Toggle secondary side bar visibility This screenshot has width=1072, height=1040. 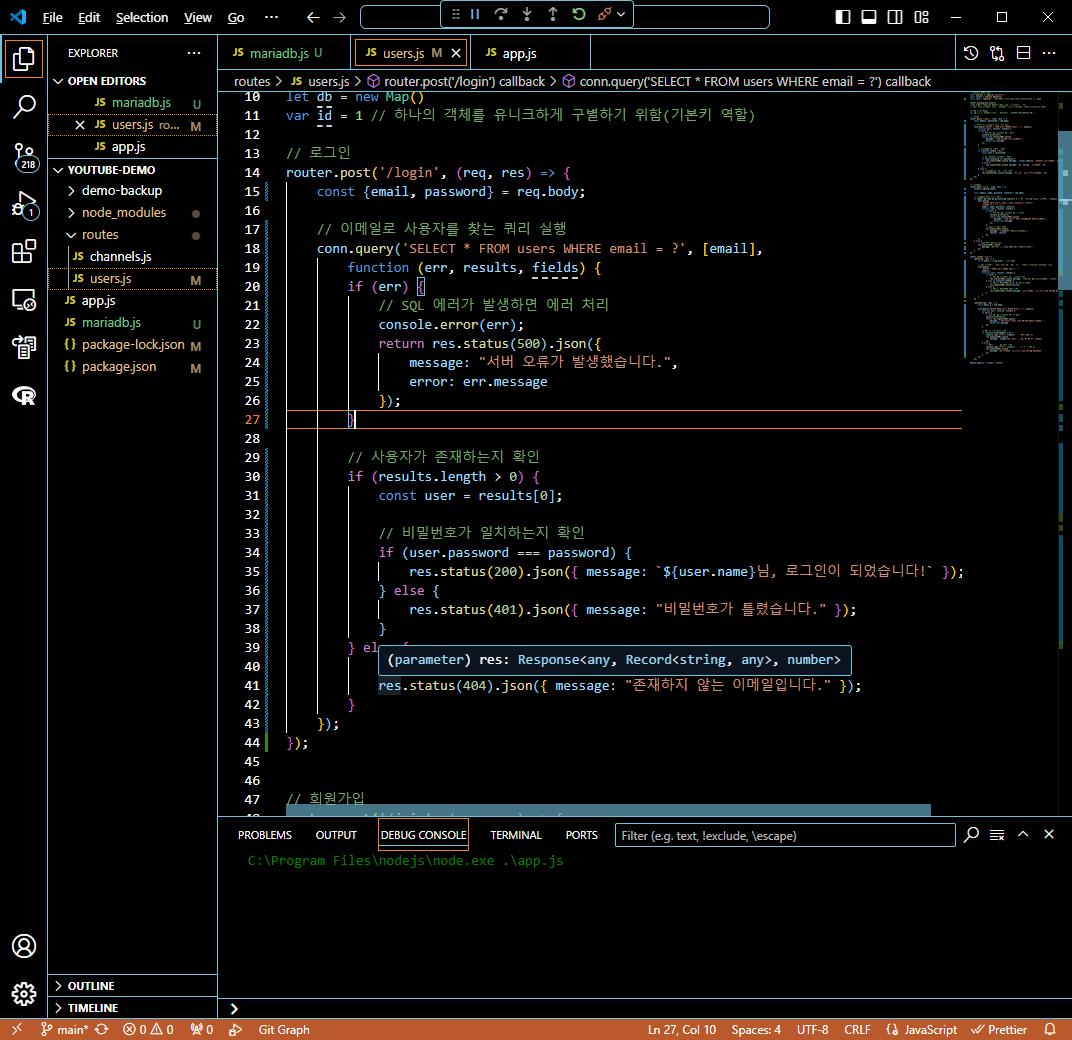895,17
